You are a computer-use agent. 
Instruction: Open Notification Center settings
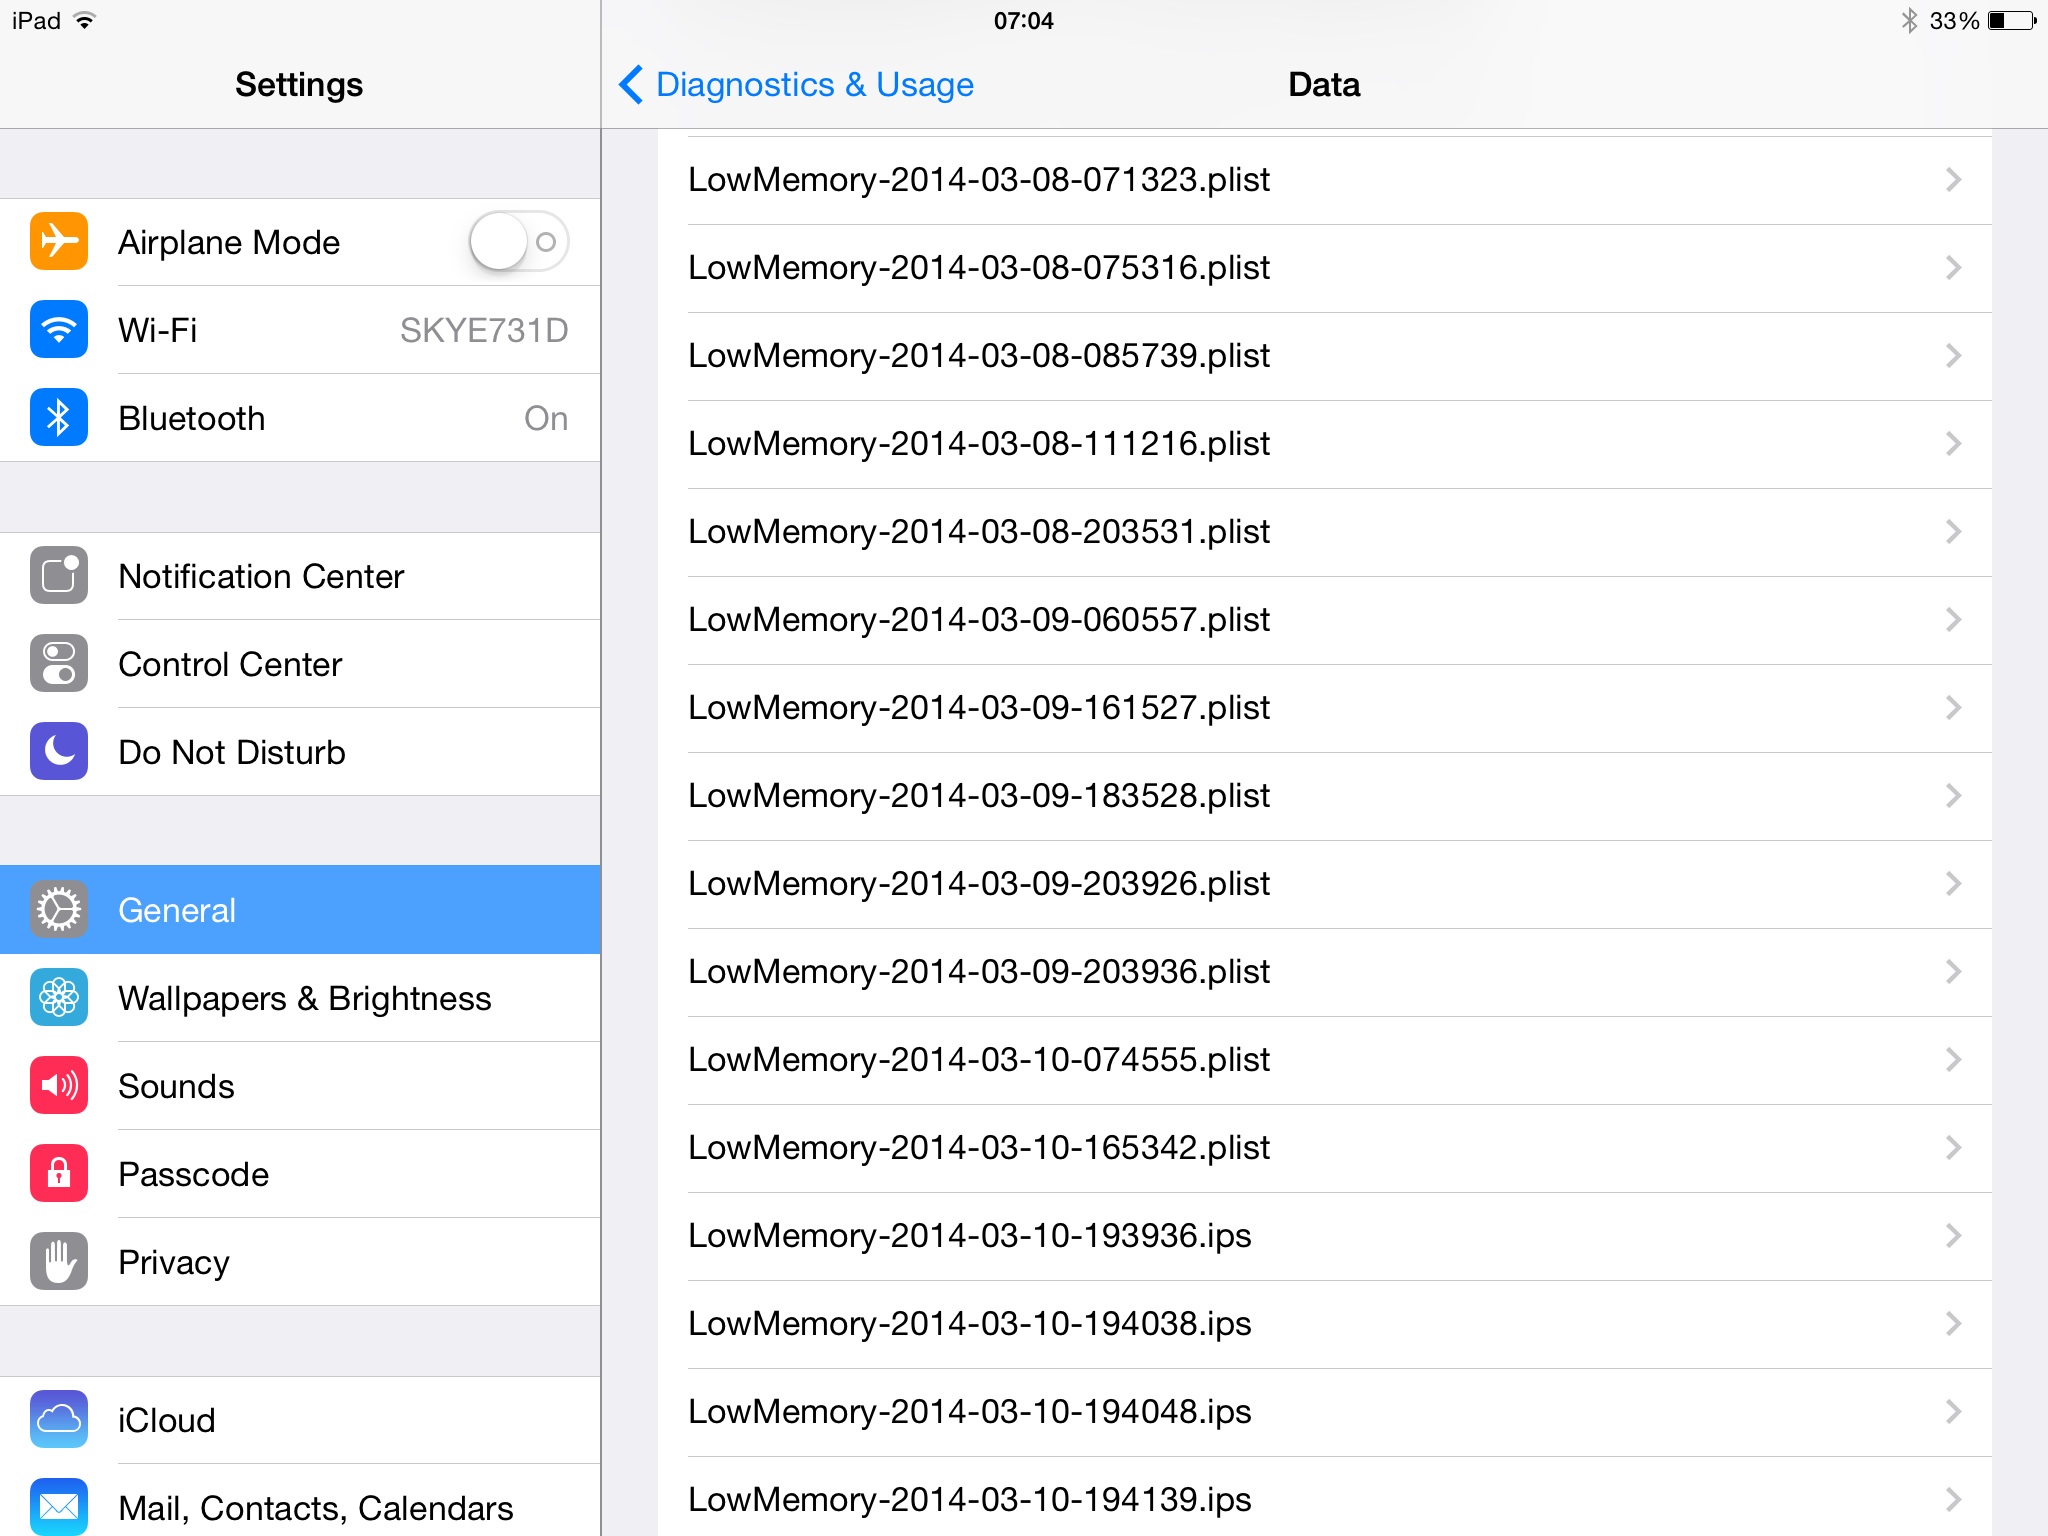click(300, 576)
